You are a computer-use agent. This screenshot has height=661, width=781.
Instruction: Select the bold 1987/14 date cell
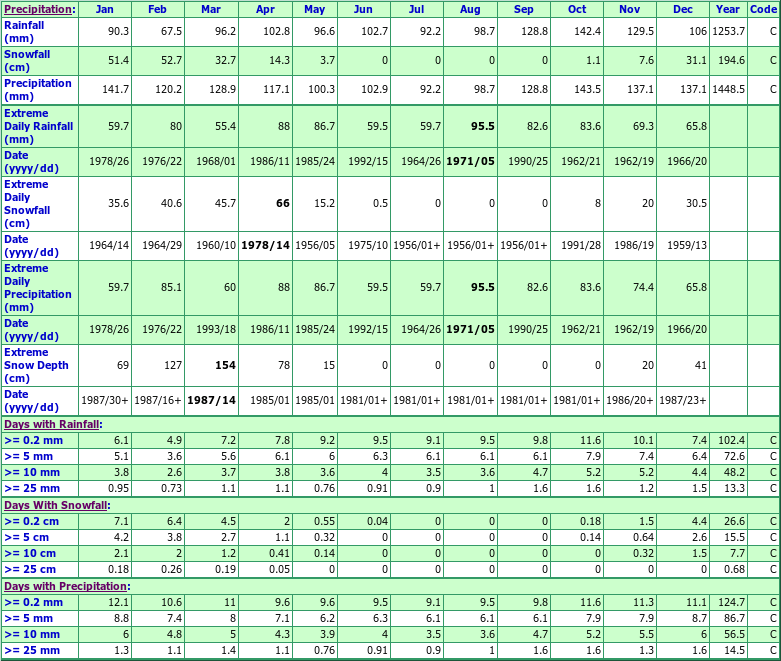tap(212, 400)
